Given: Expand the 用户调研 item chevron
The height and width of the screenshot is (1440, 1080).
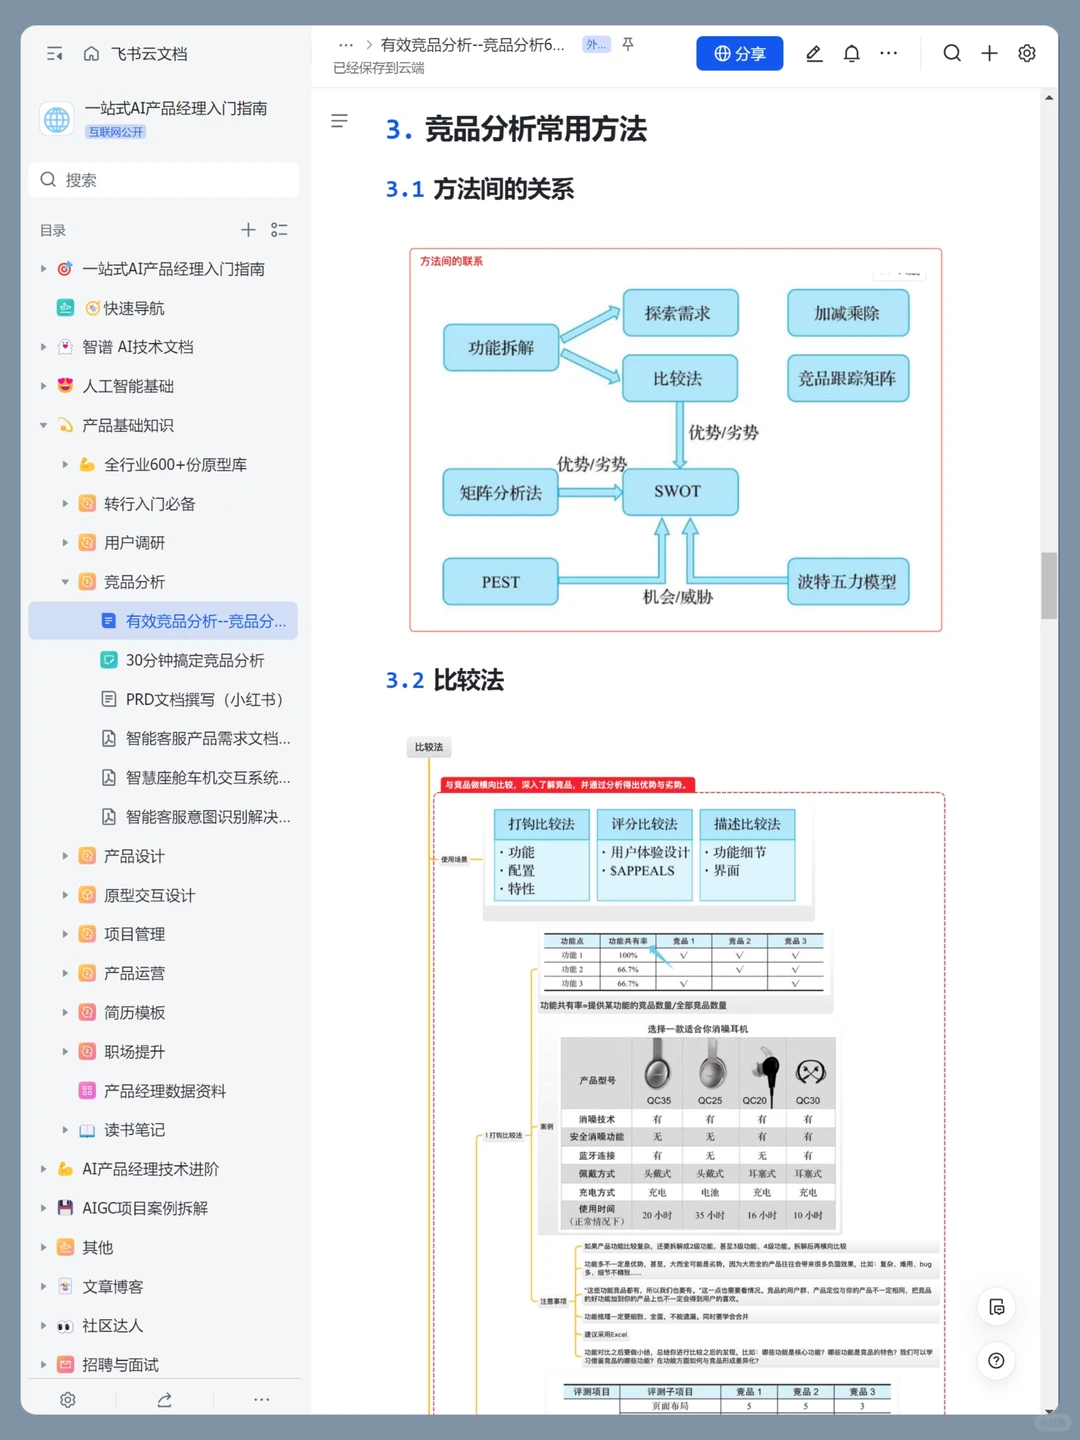Looking at the screenshot, I should coord(64,542).
